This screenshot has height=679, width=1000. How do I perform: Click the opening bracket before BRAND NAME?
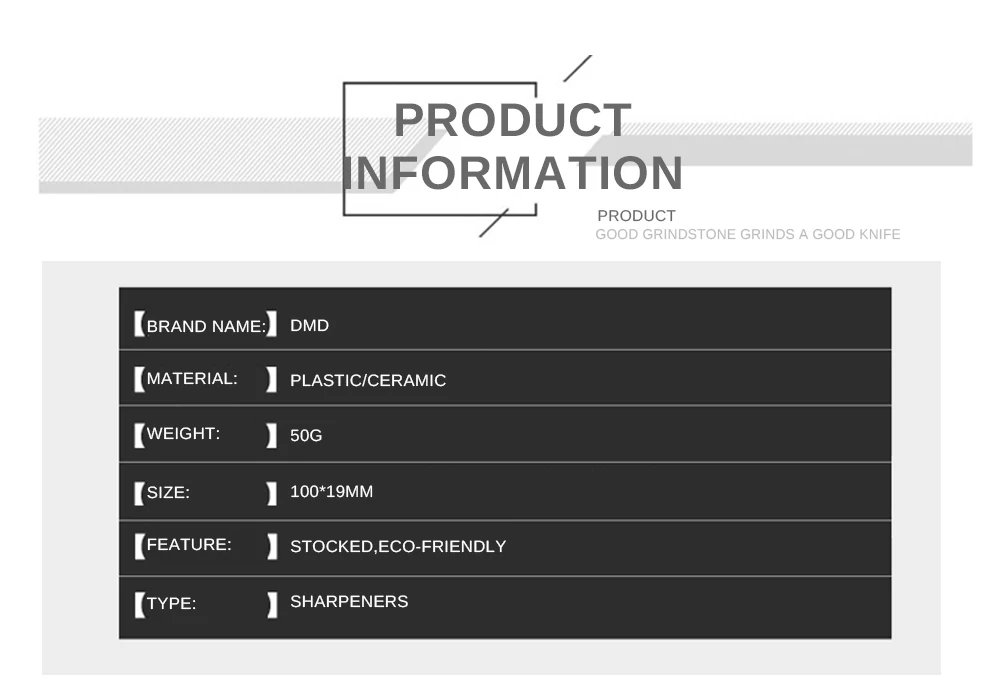coord(139,325)
